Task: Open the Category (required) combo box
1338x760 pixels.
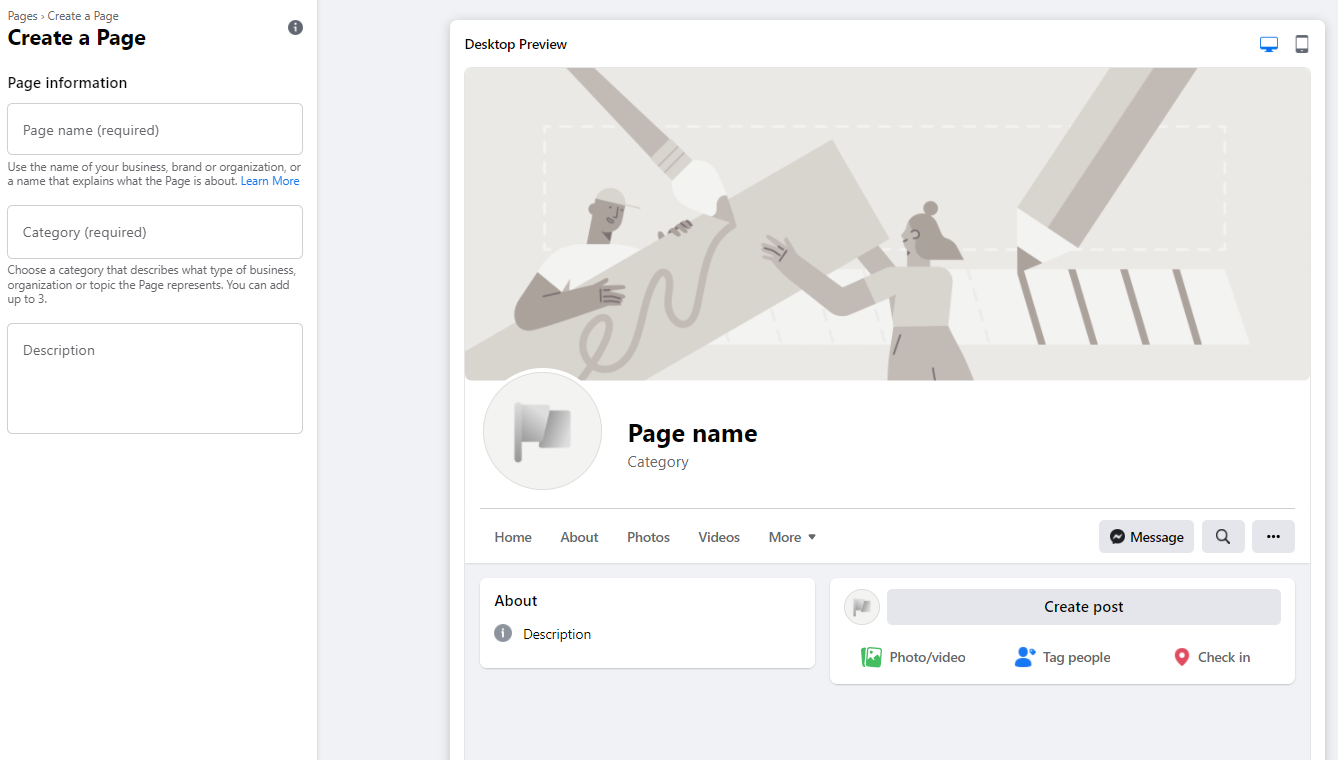Action: coord(155,232)
